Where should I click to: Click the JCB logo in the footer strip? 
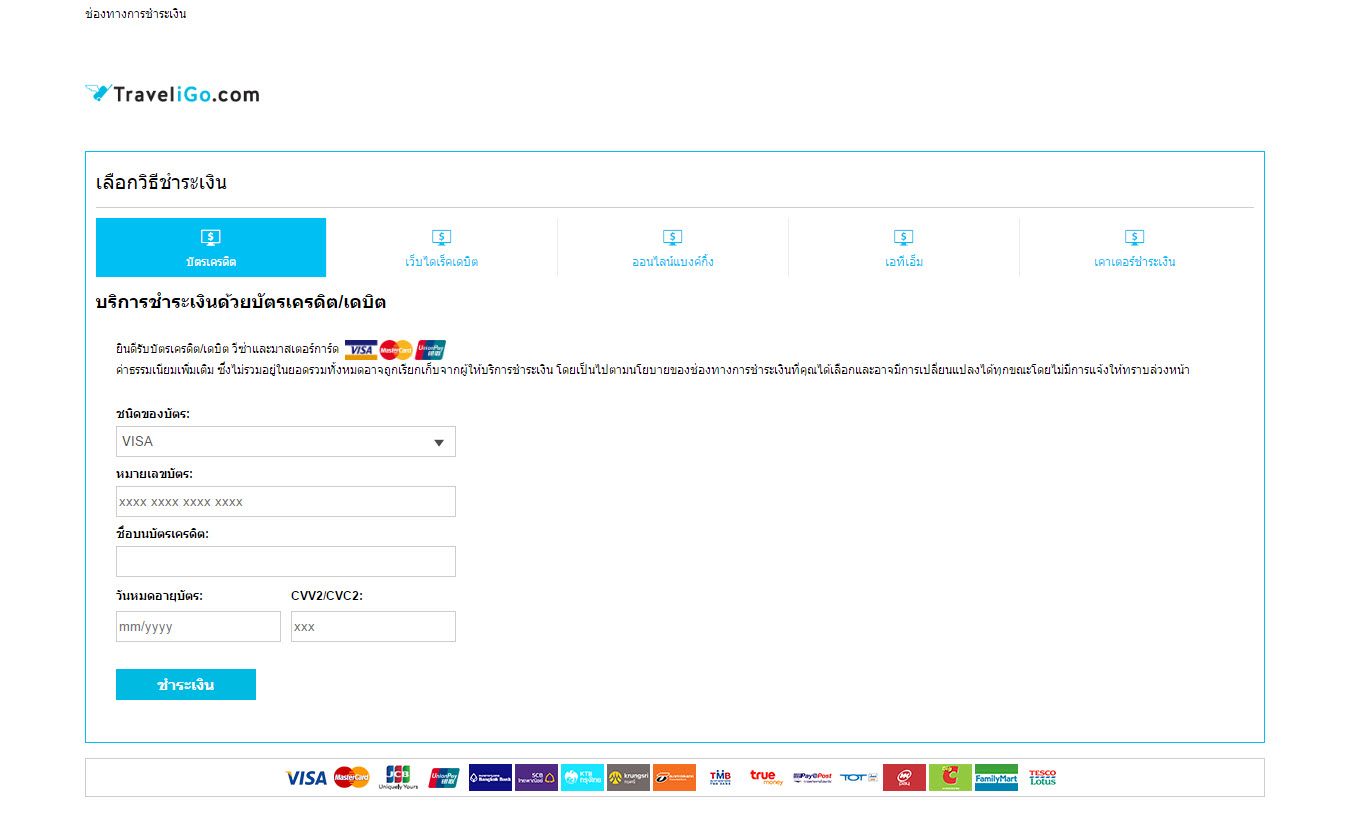tap(398, 777)
